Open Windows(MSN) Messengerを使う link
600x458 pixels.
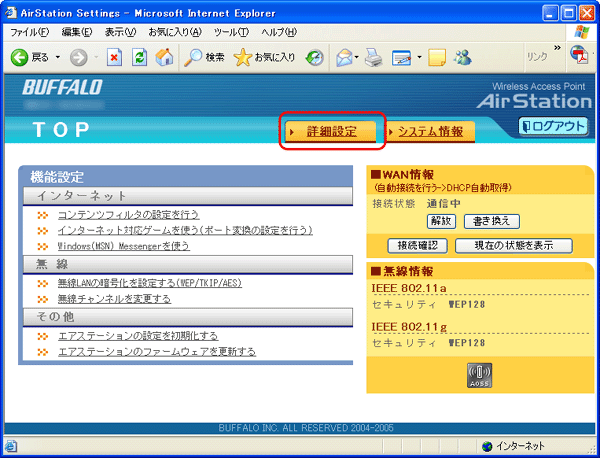[124, 246]
